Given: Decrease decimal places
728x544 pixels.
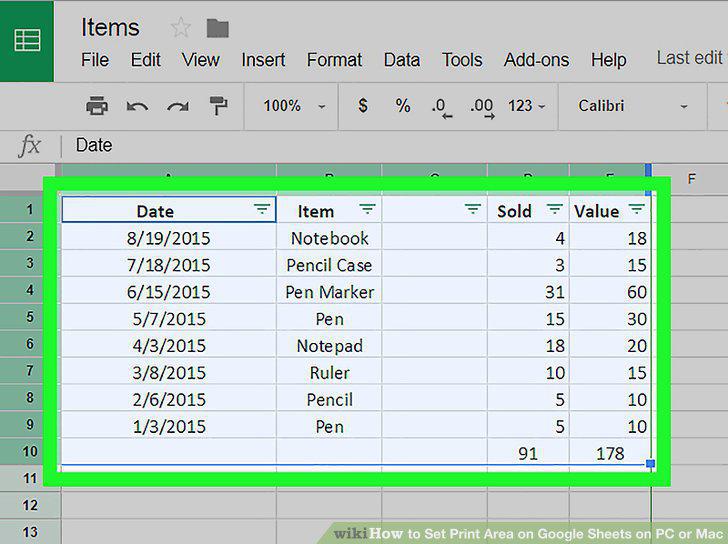Looking at the screenshot, I should pos(442,108).
